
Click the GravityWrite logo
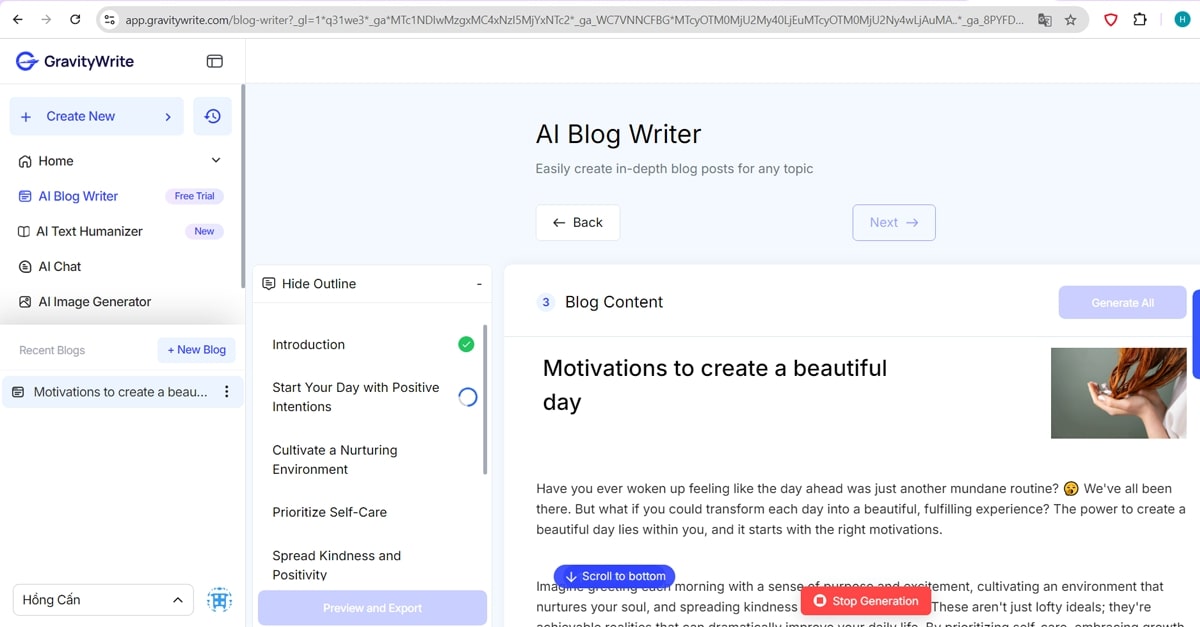tap(75, 61)
